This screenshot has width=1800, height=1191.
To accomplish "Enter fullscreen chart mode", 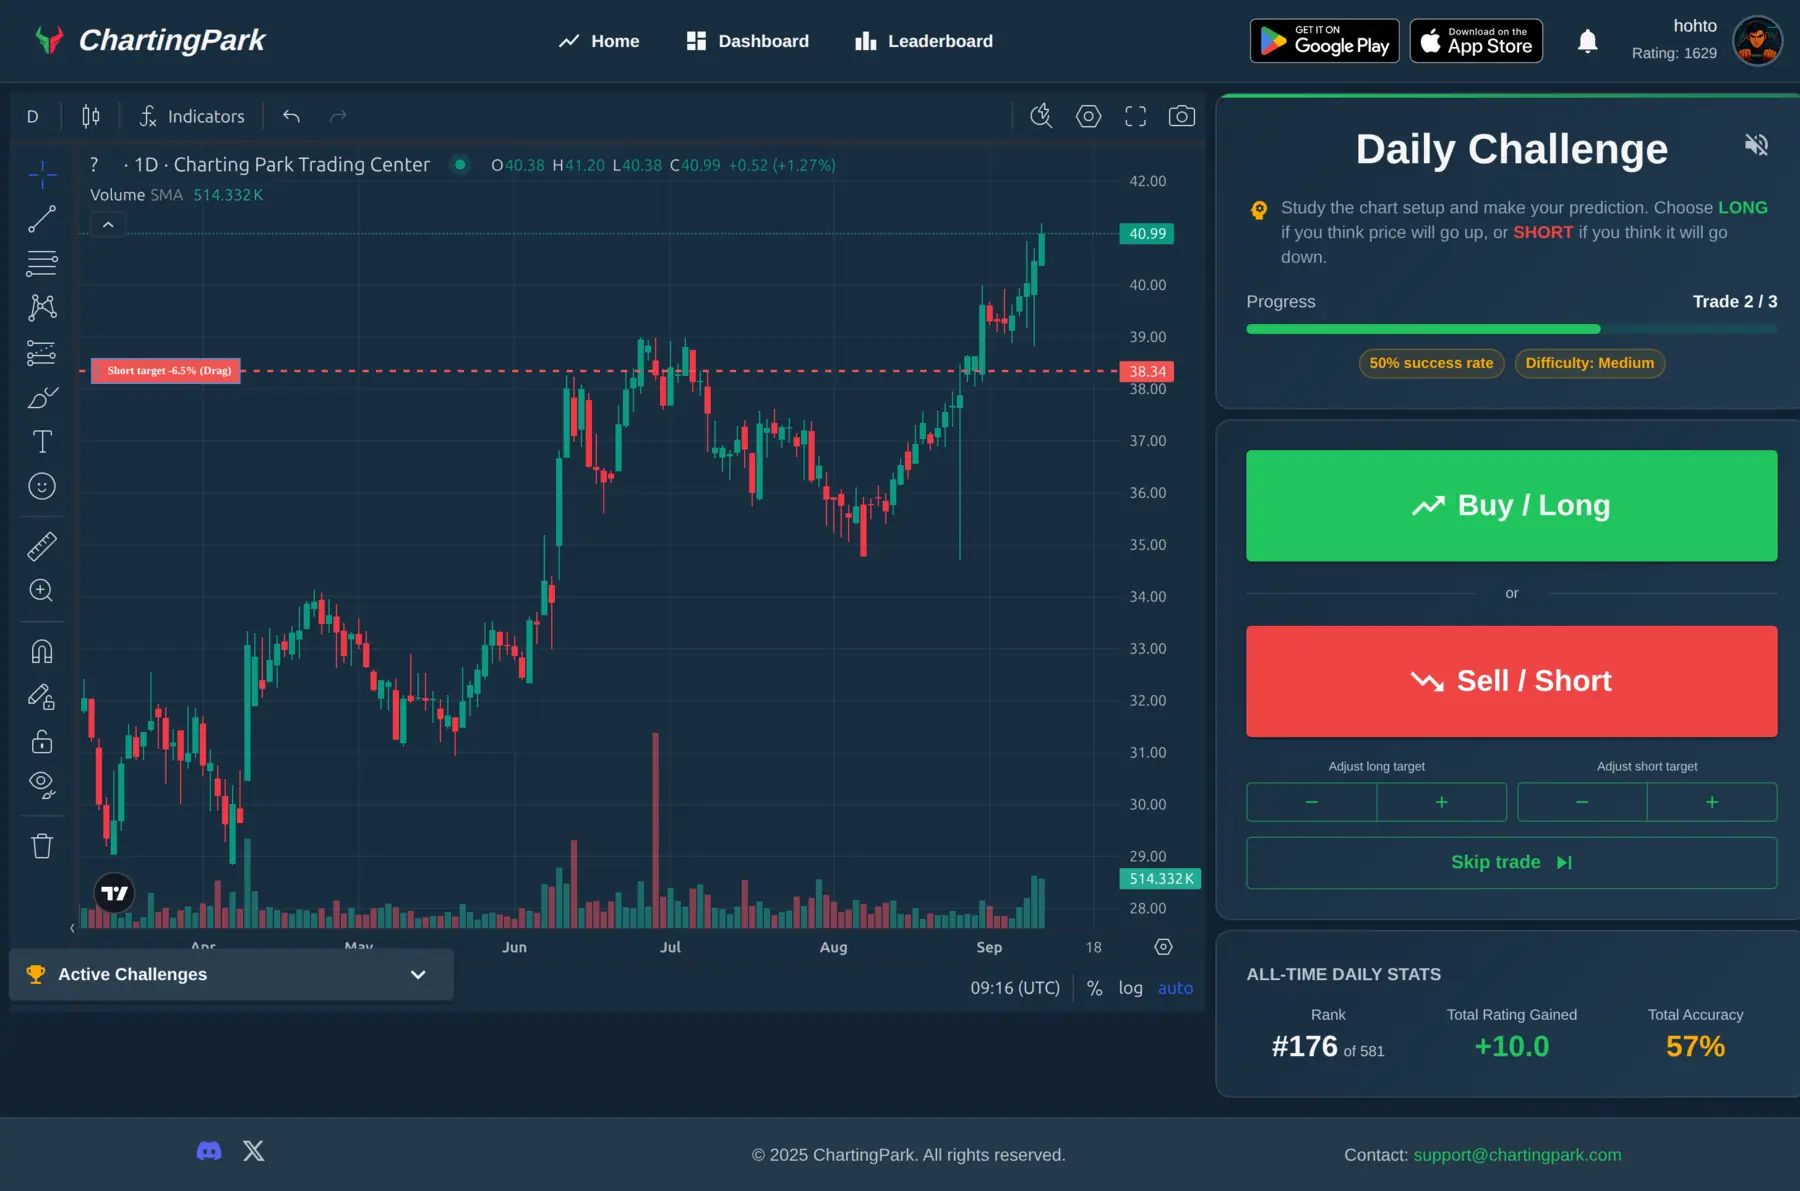I will tap(1135, 116).
